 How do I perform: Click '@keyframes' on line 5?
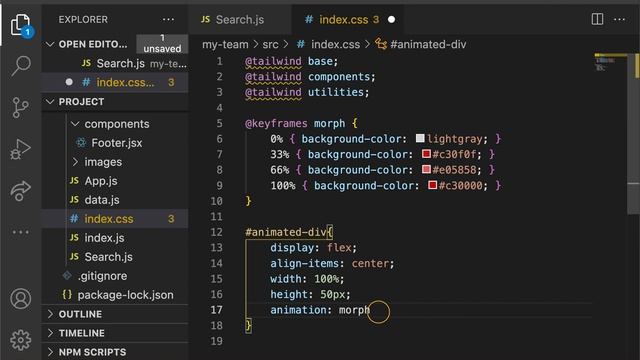[x=276, y=123]
